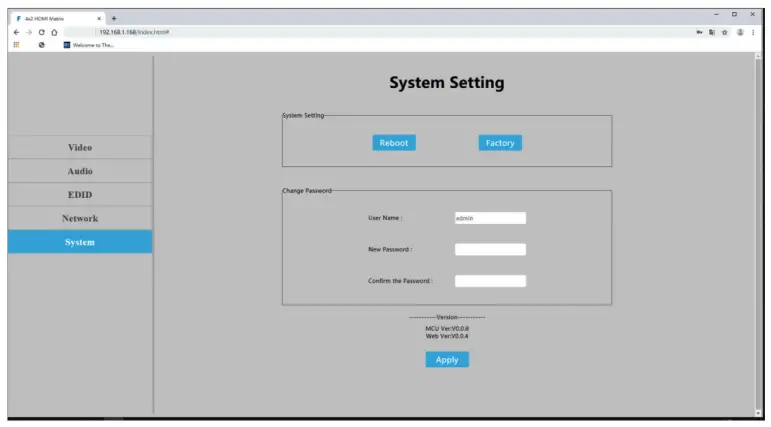Focus the New Password field
The image size is (771, 427).
click(490, 249)
